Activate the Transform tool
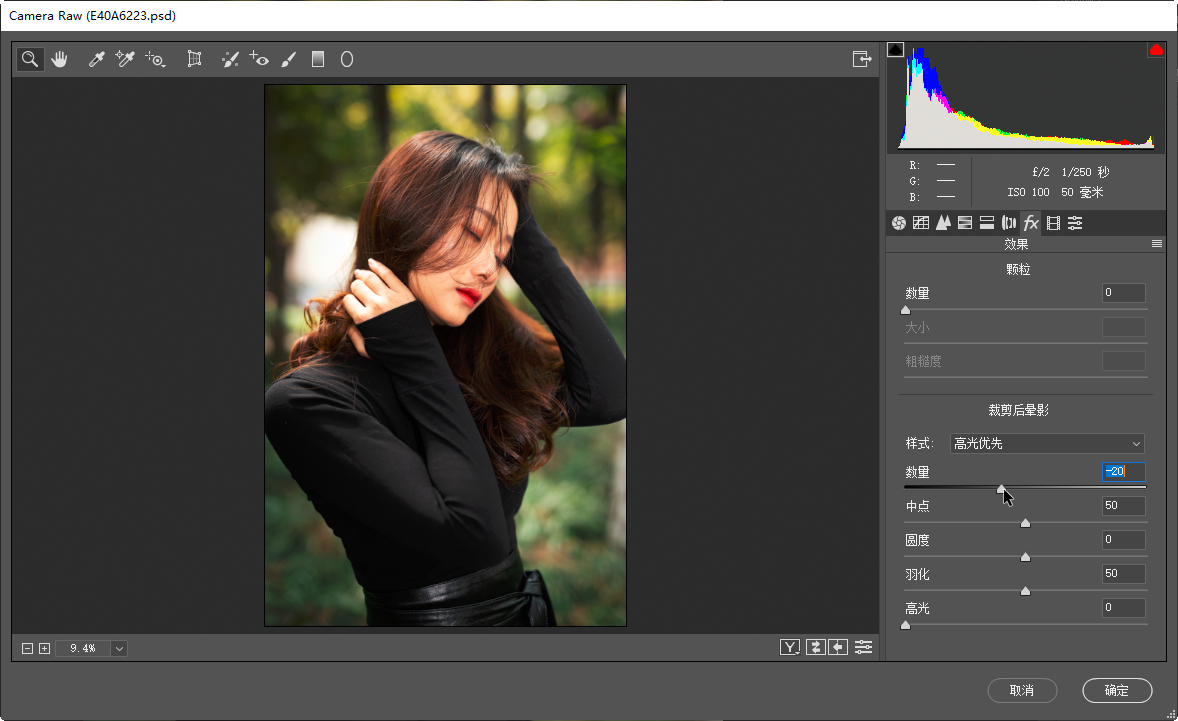The image size is (1178, 721). coord(195,60)
